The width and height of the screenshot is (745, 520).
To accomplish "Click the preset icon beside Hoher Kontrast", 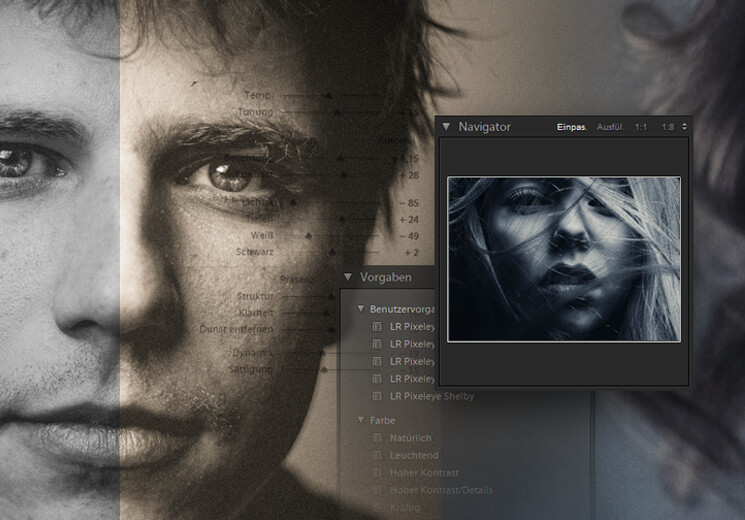I will point(377,473).
